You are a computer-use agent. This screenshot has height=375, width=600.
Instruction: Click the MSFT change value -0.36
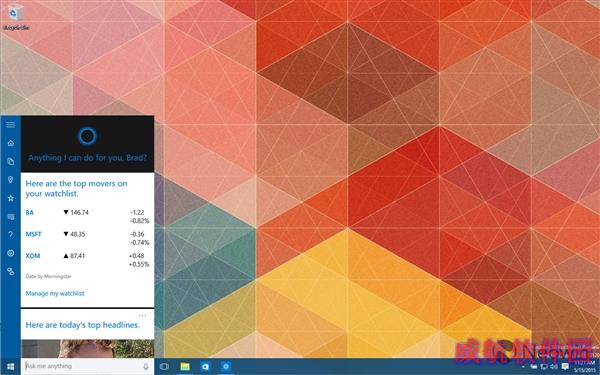[x=137, y=234]
